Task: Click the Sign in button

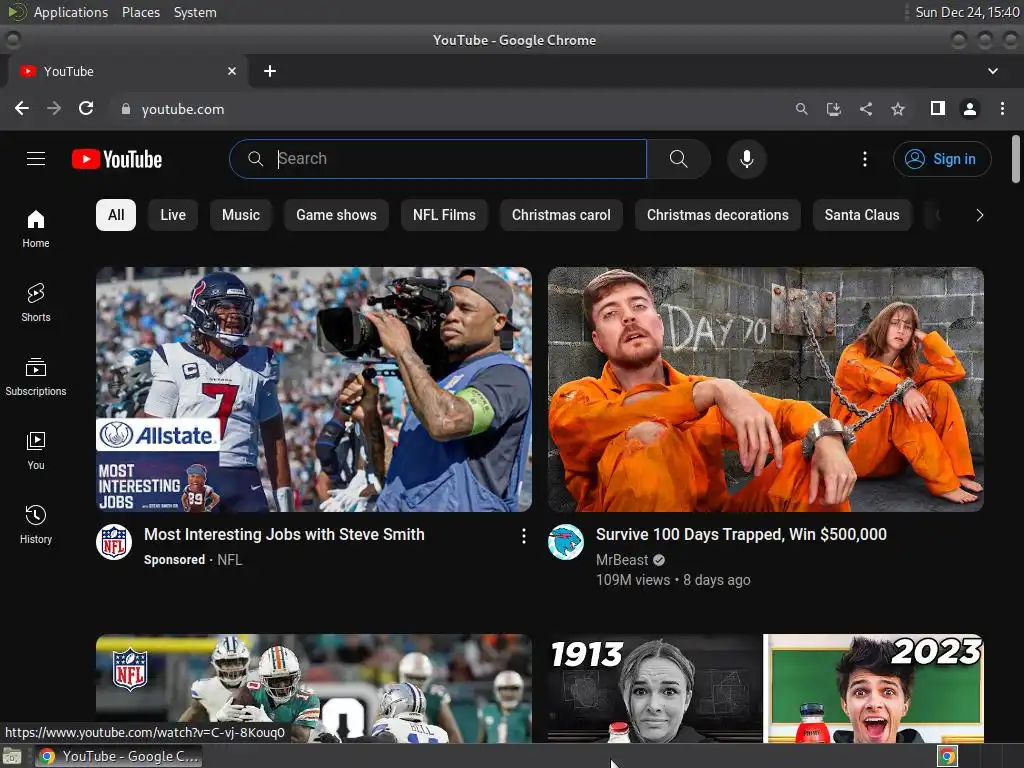Action: click(x=942, y=159)
